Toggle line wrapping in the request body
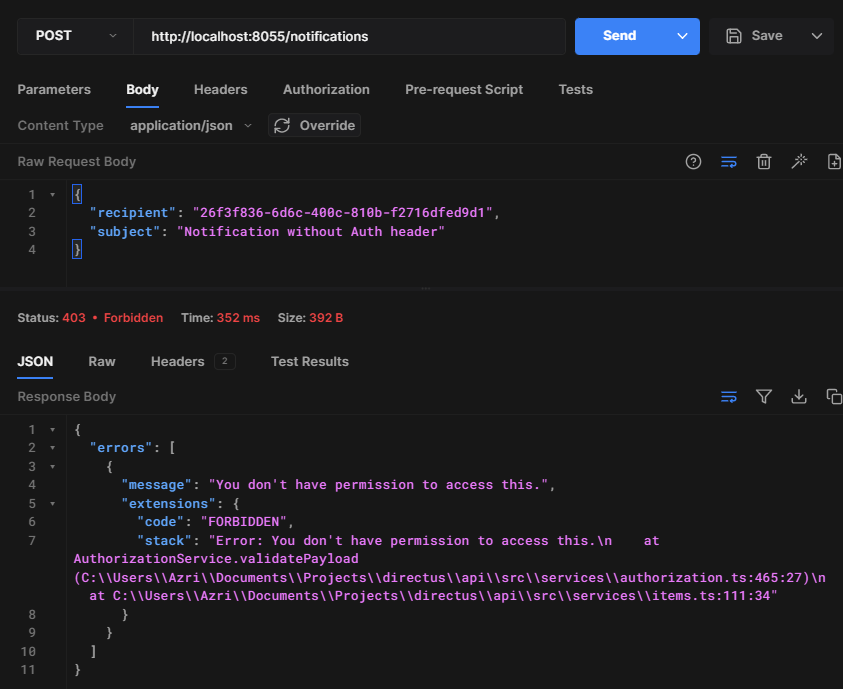This screenshot has width=843, height=689. [728, 161]
